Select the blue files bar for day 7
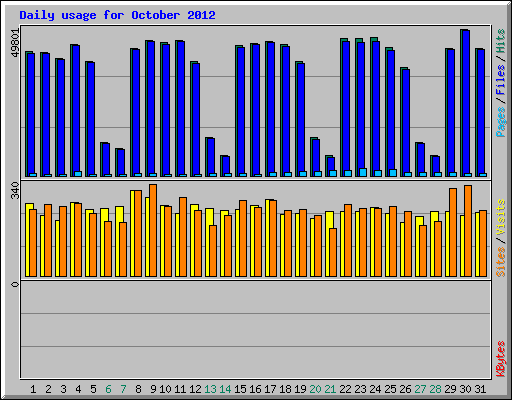Image resolution: width=512 pixels, height=400 pixels. pyautogui.click(x=121, y=163)
